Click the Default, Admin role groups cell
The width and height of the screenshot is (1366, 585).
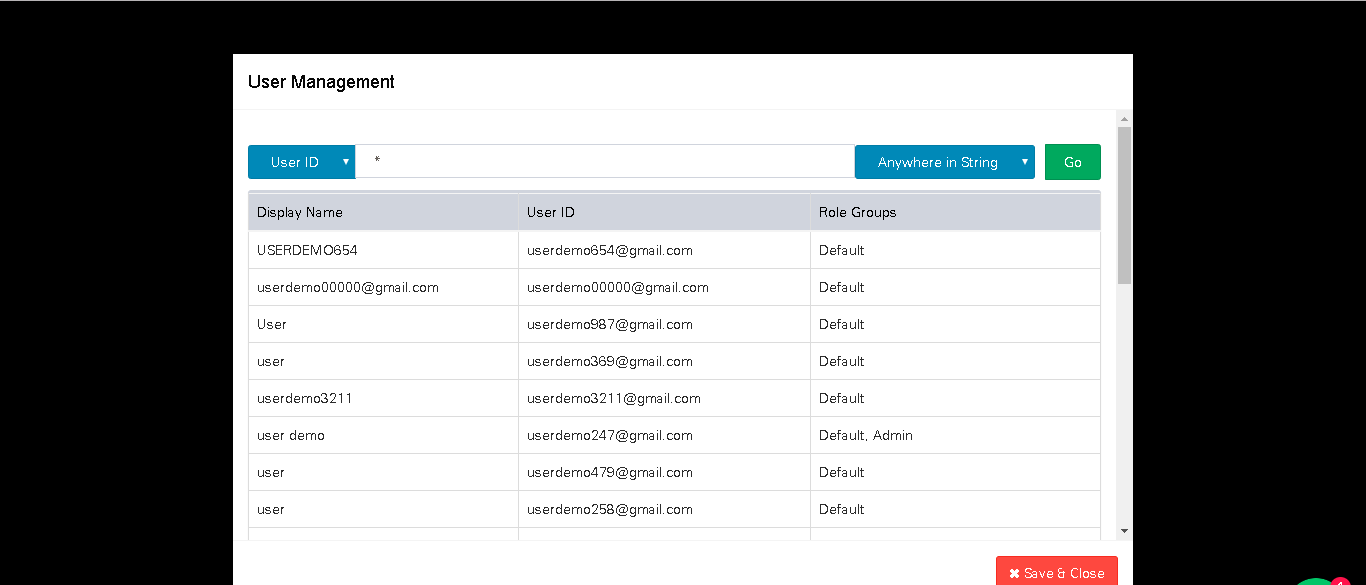pos(956,435)
